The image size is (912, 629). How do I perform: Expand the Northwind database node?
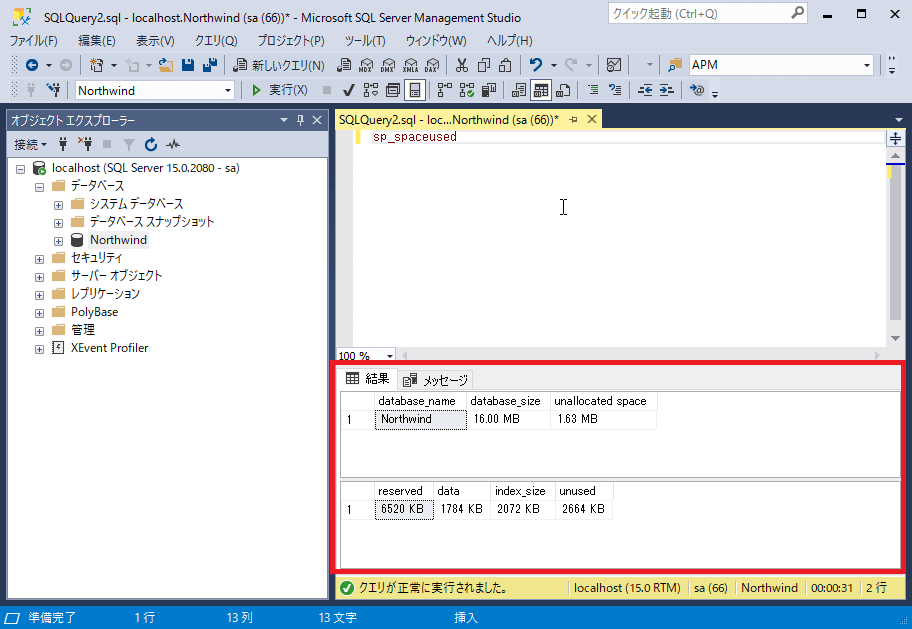point(59,240)
